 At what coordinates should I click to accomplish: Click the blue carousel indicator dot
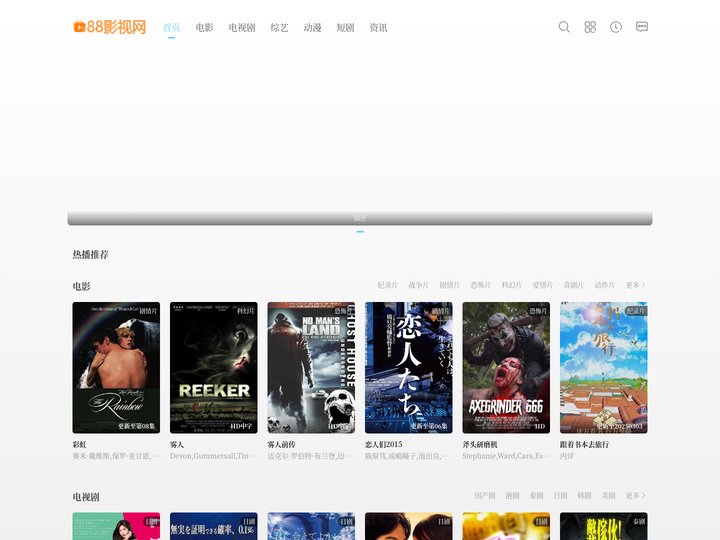(360, 232)
